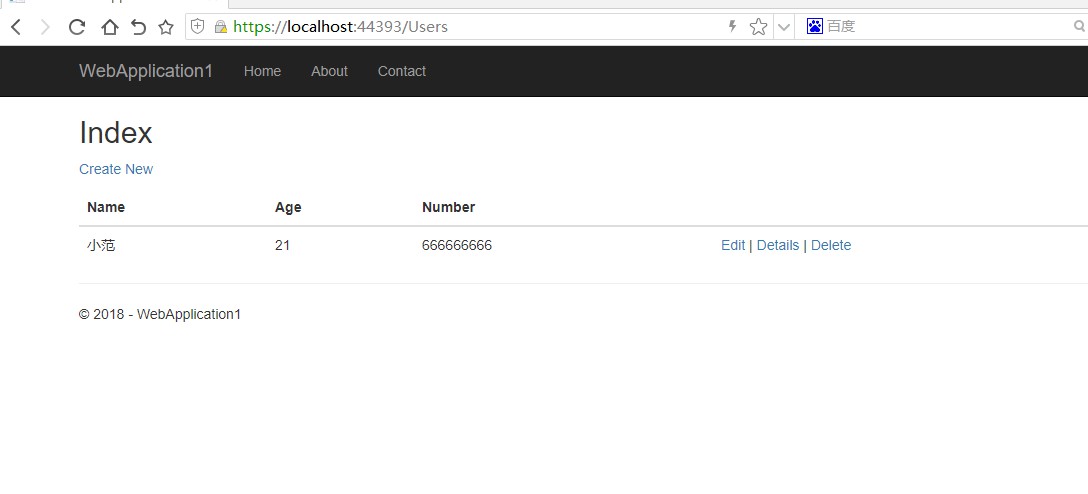Screen dimensions: 1088x494
Task: Edit the 小范 user record
Action: 733,245
